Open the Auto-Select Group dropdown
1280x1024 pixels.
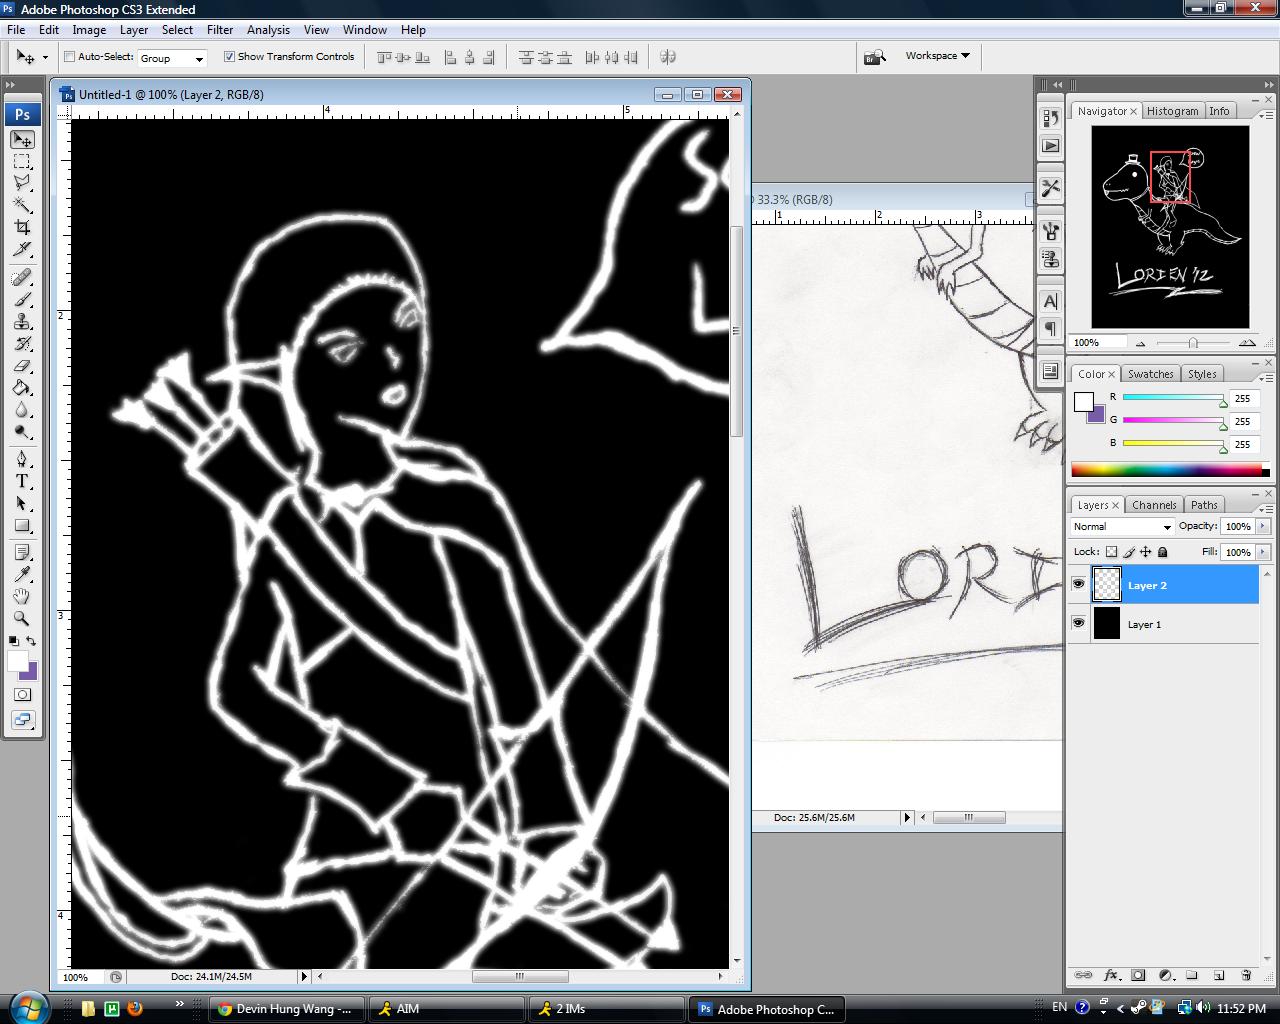(x=172, y=58)
